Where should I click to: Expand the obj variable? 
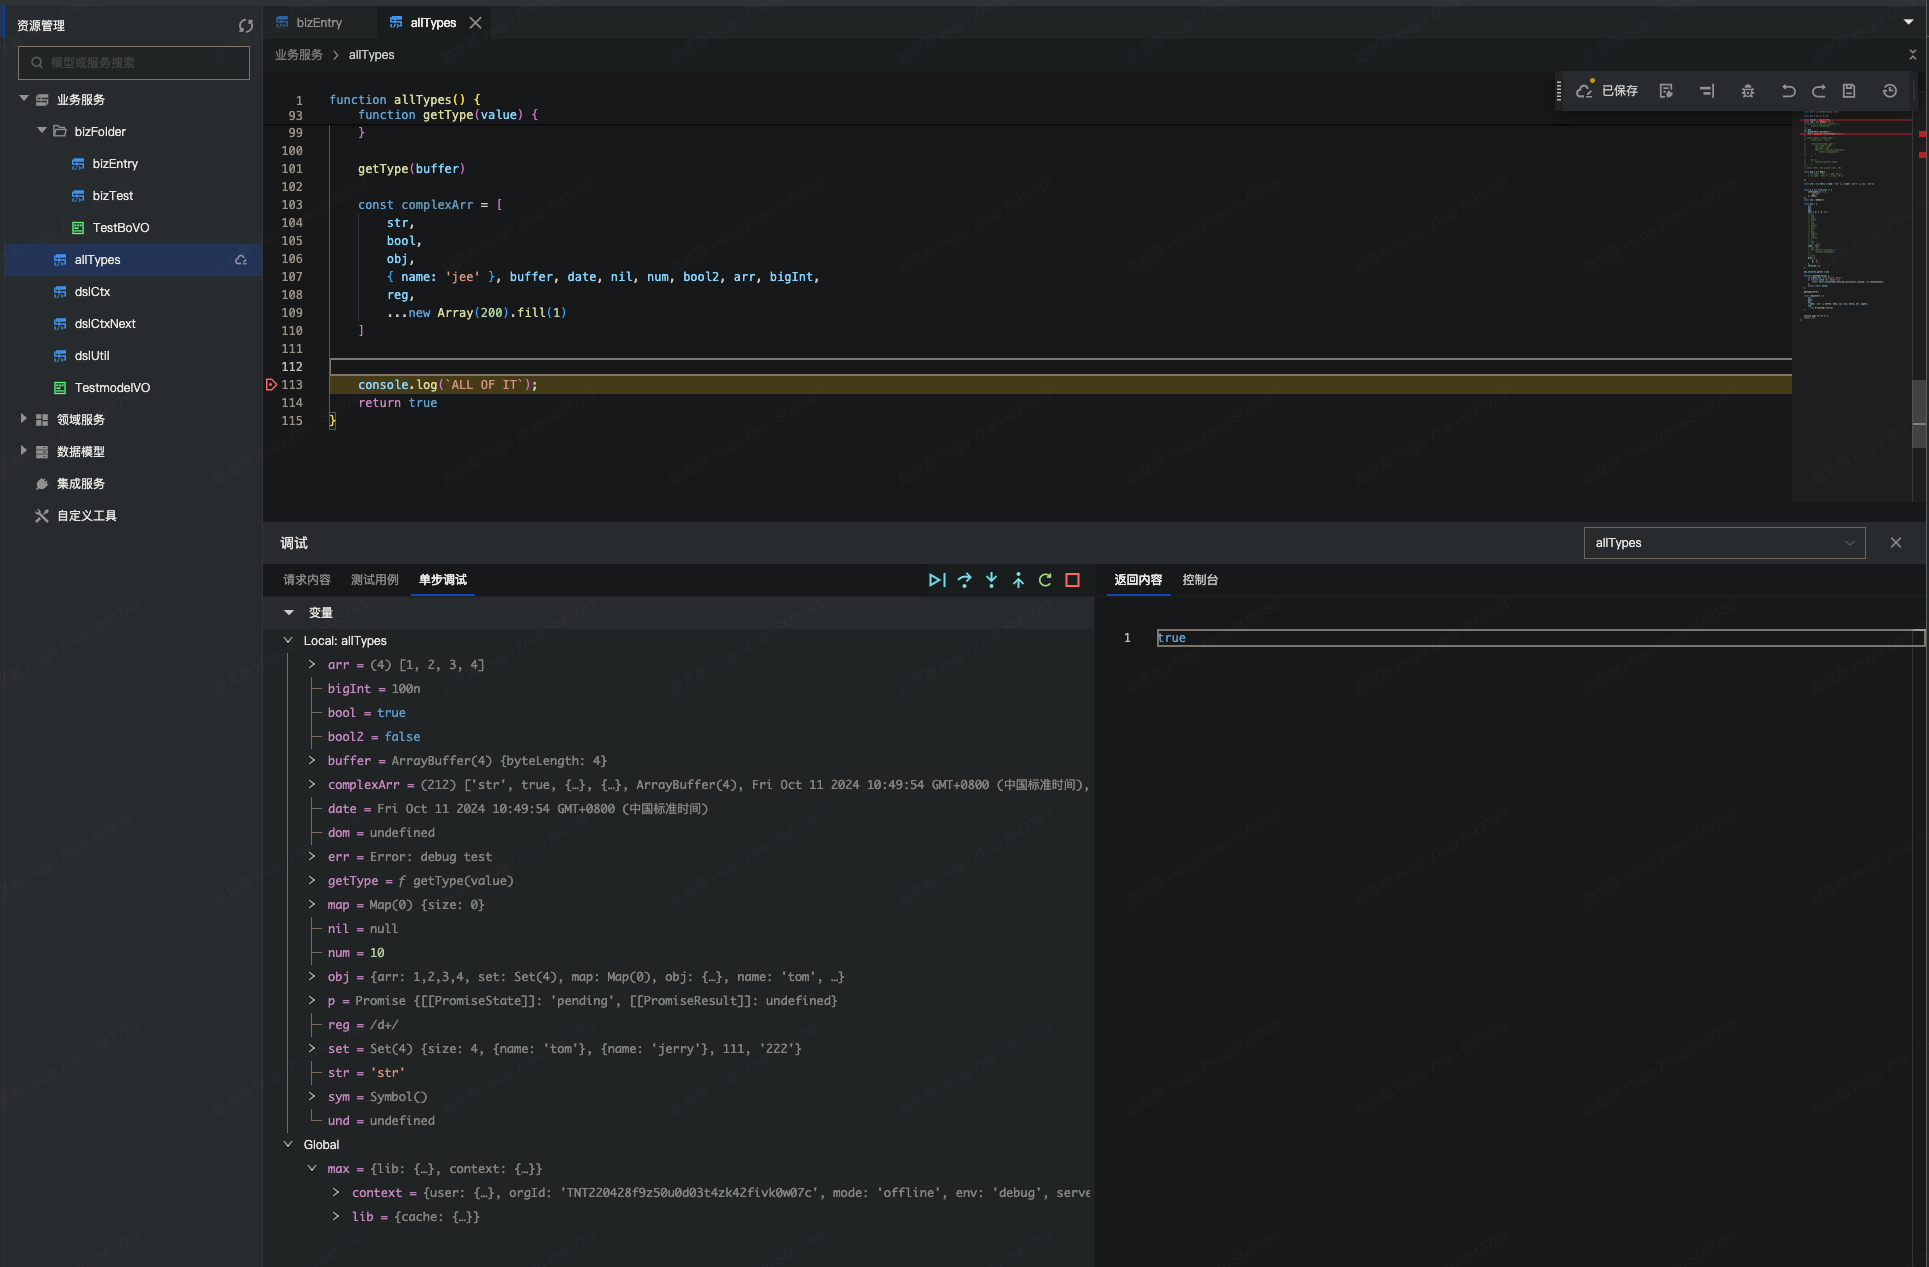pyautogui.click(x=312, y=977)
